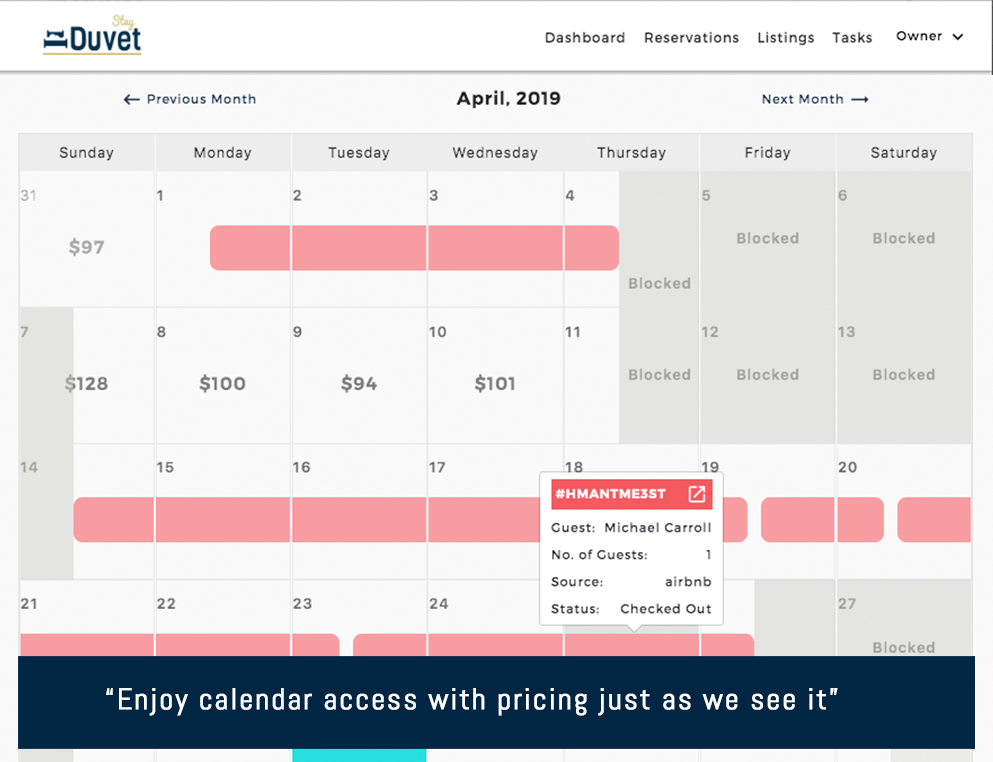Open reservation in new window icon
Screen dimensions: 993x762
click(696, 494)
